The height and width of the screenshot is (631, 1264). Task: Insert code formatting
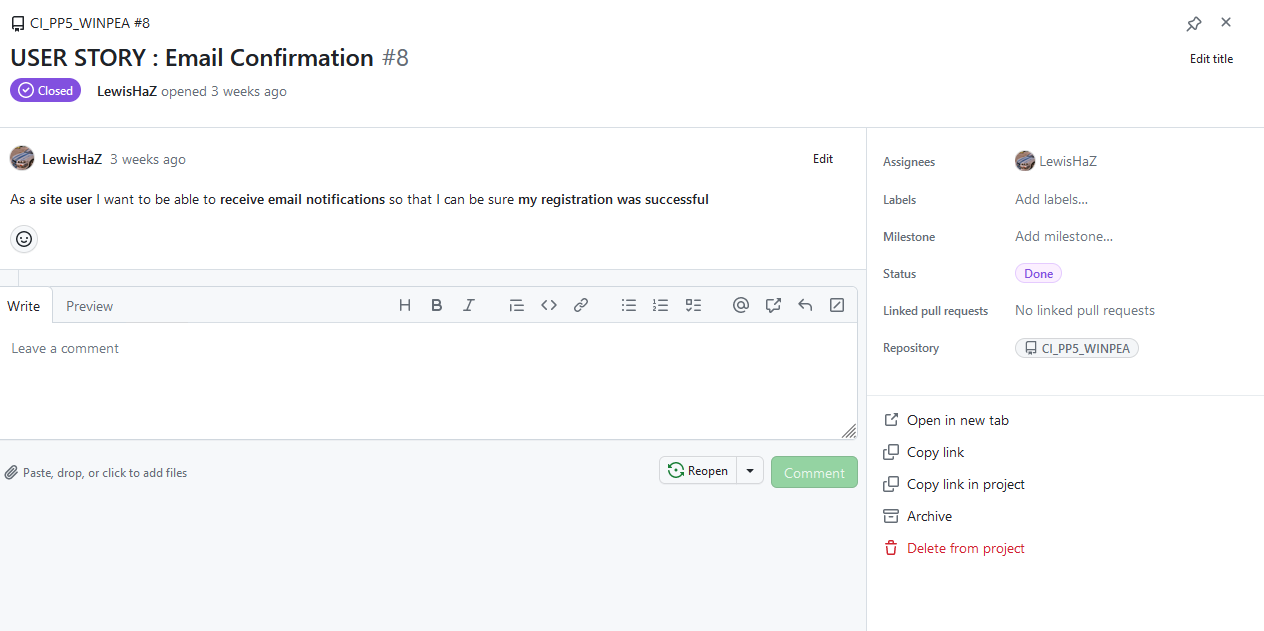click(x=549, y=306)
